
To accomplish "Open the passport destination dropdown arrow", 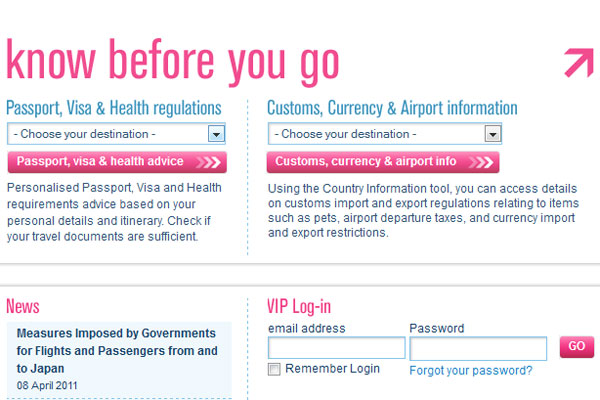I will tap(216, 134).
